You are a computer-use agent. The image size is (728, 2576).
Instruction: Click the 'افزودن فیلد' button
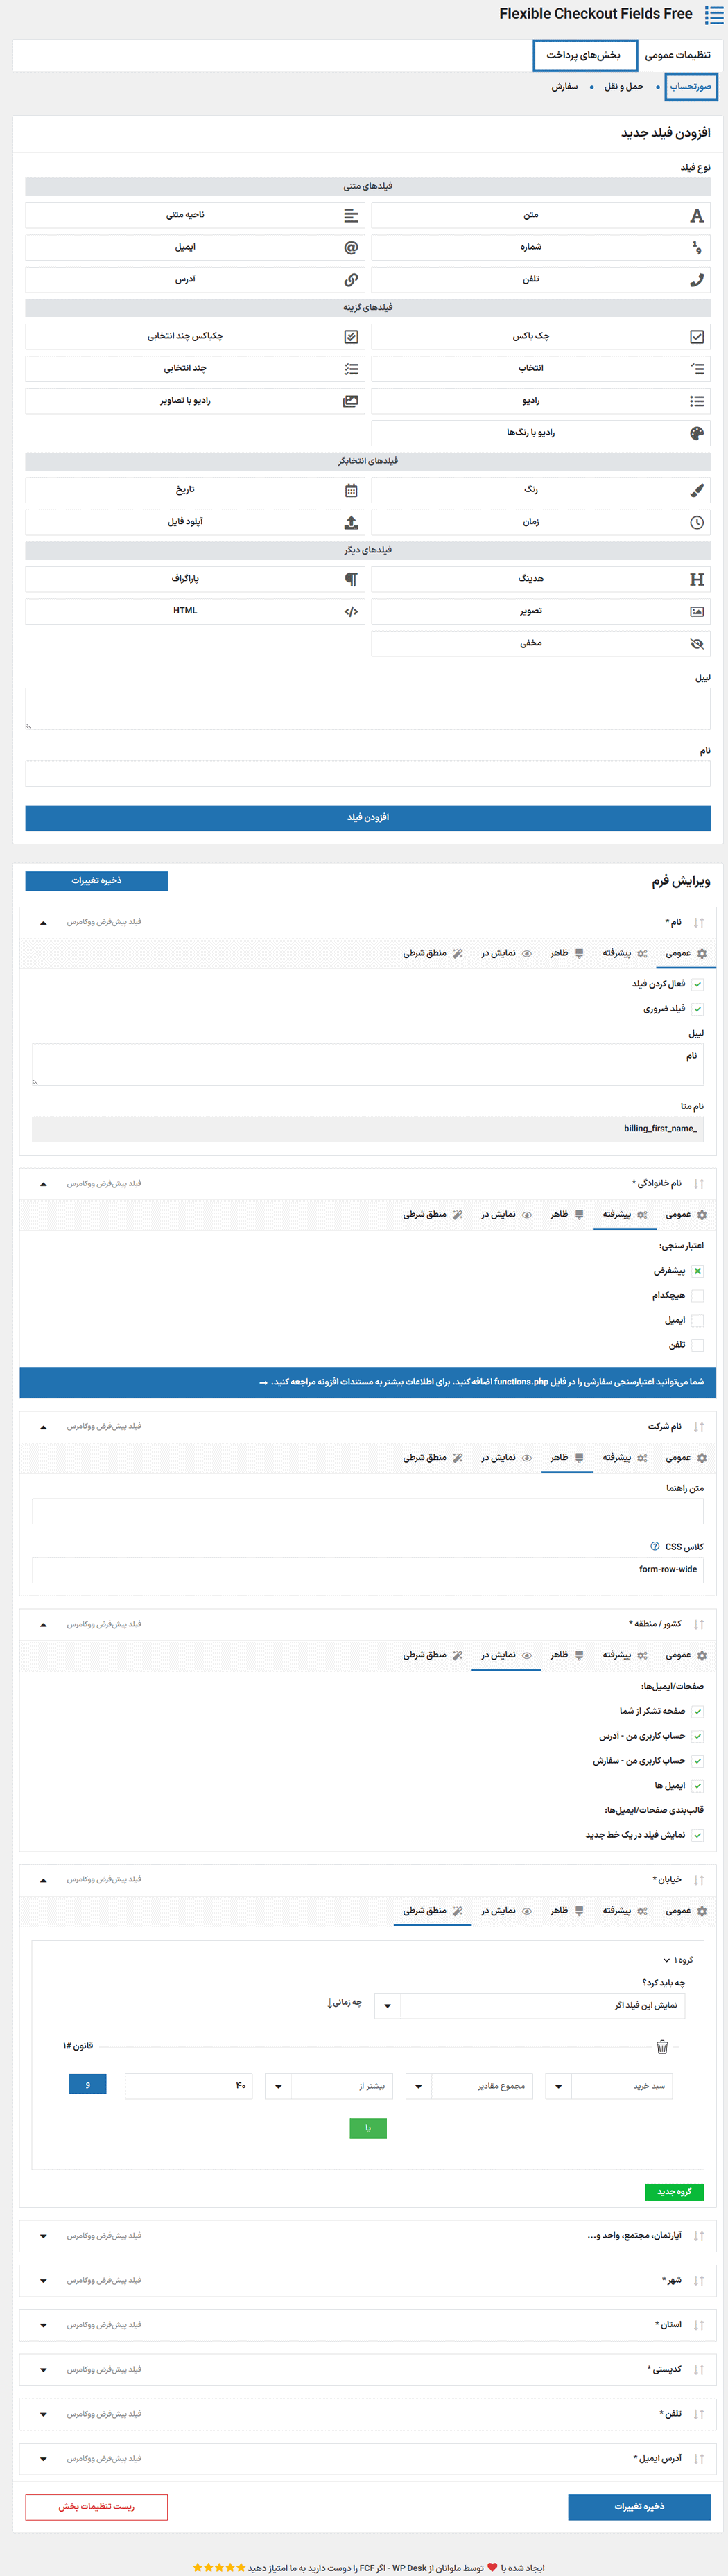(368, 817)
